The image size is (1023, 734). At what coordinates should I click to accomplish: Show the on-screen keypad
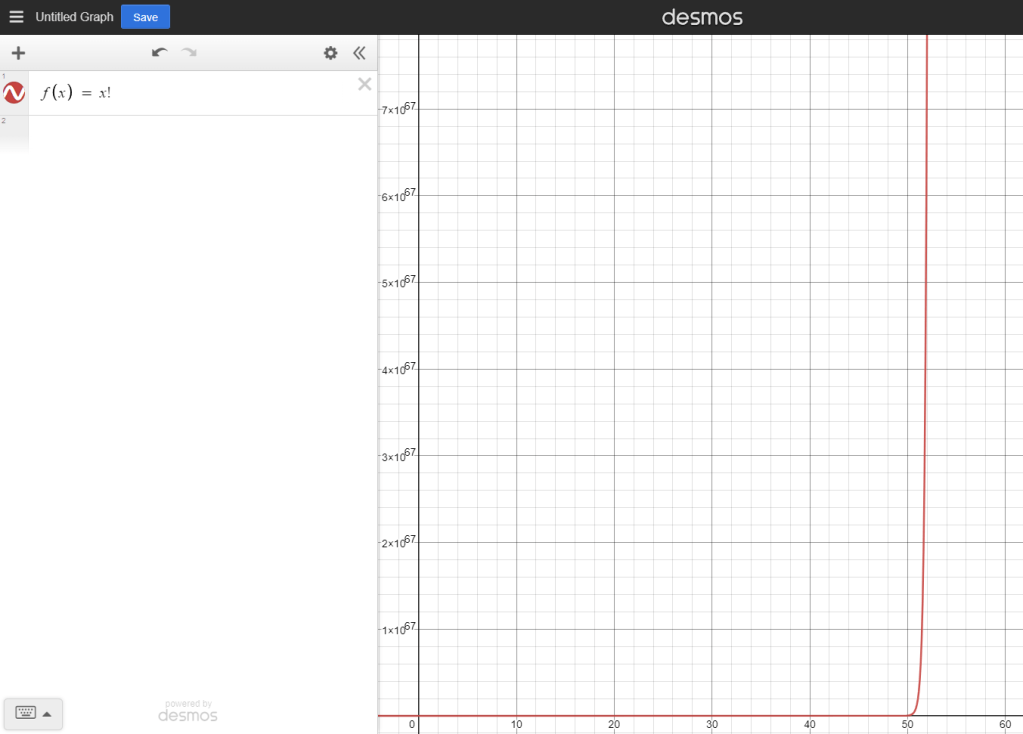click(x=33, y=713)
